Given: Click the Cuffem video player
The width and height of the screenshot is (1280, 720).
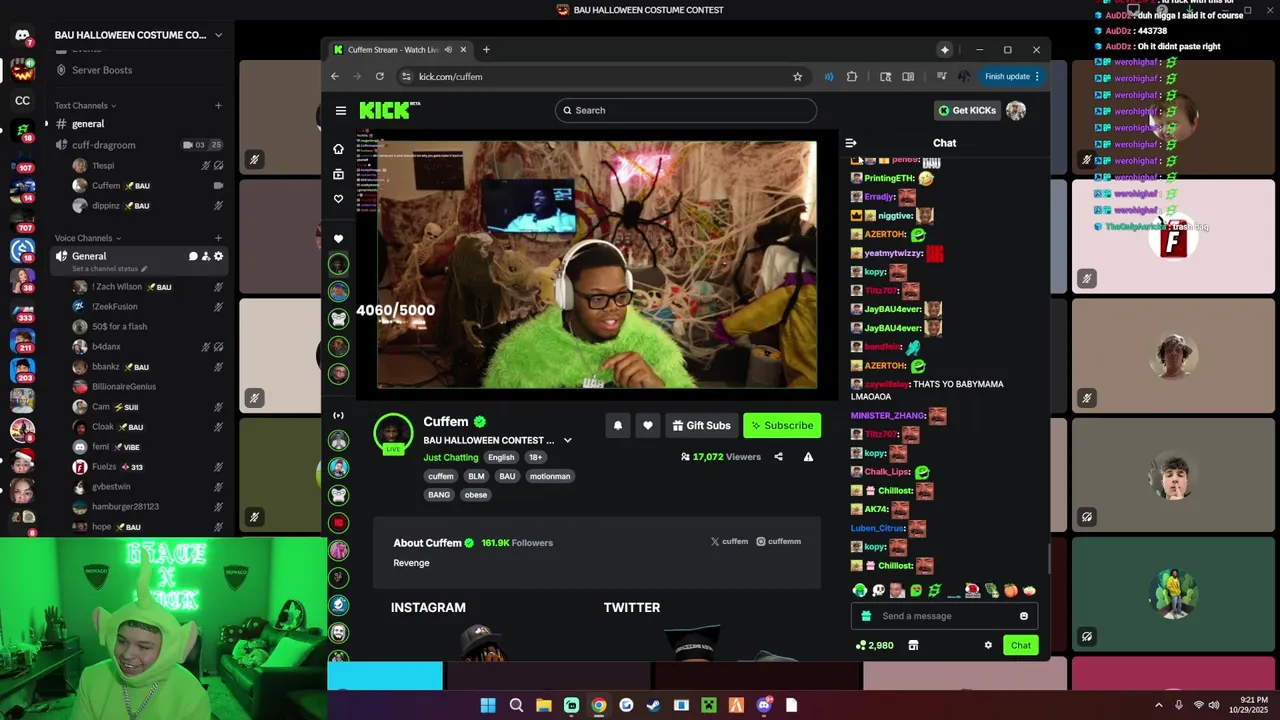Looking at the screenshot, I should 597,264.
